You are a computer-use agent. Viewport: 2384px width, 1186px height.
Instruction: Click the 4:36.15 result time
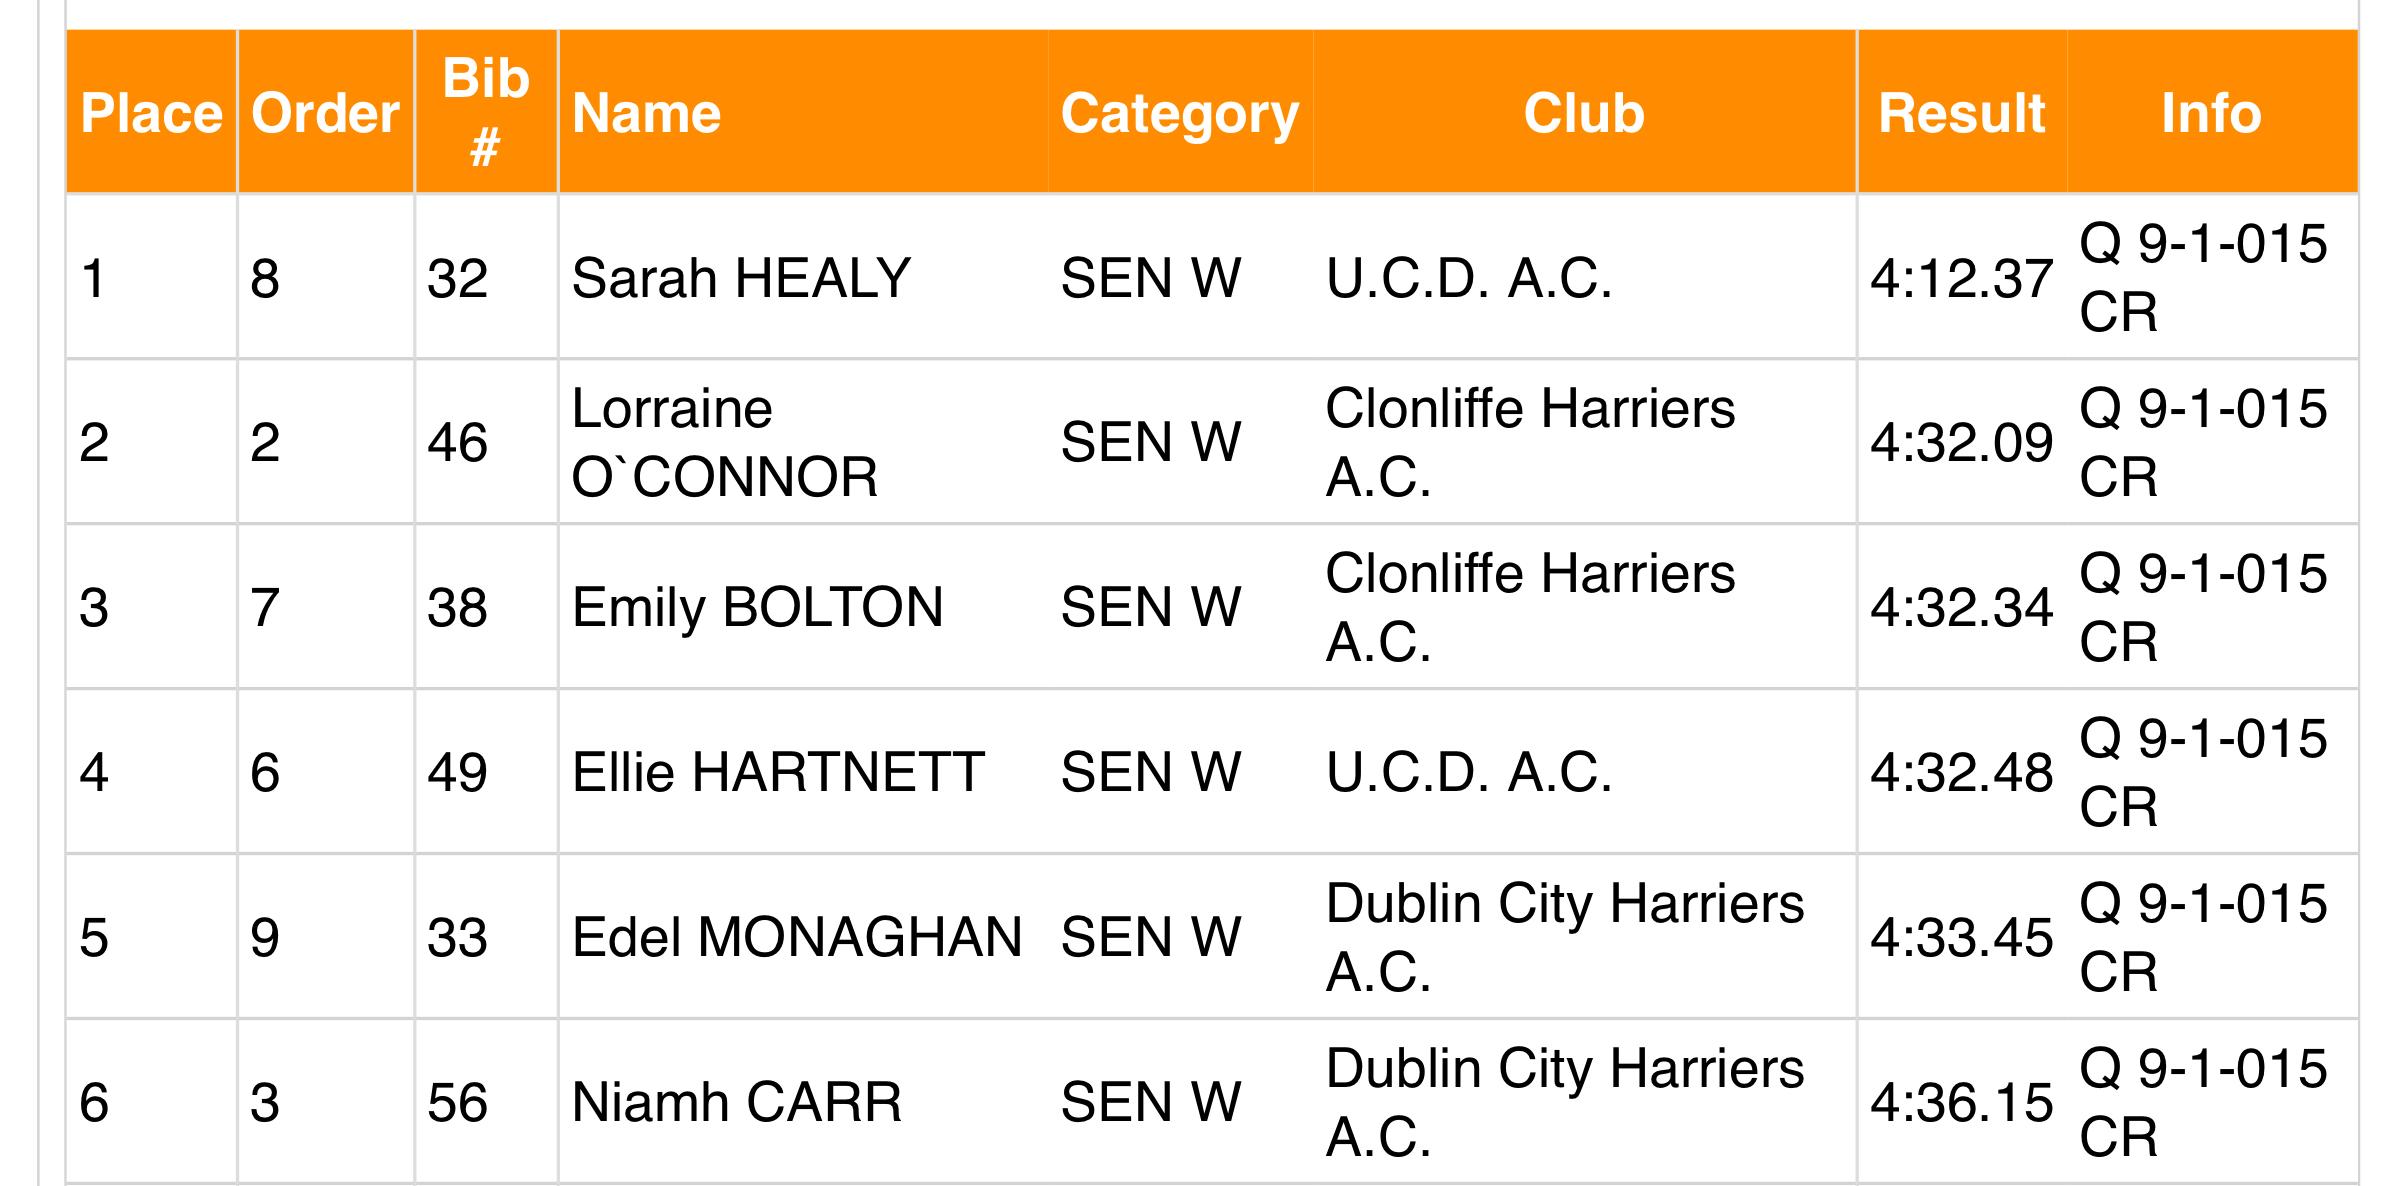[1962, 1102]
